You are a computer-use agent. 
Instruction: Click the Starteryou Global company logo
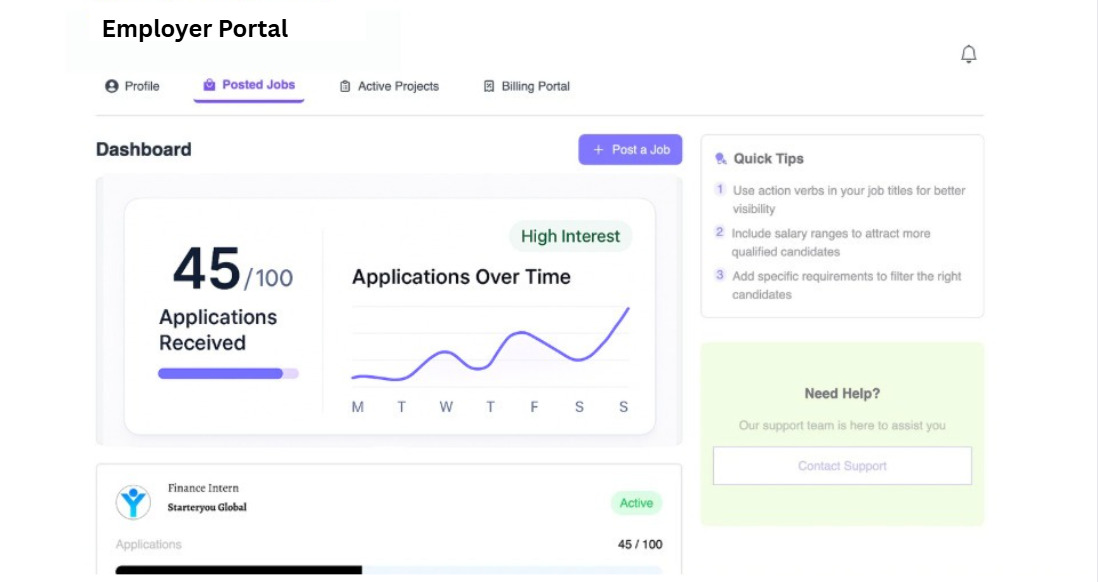pyautogui.click(x=133, y=502)
